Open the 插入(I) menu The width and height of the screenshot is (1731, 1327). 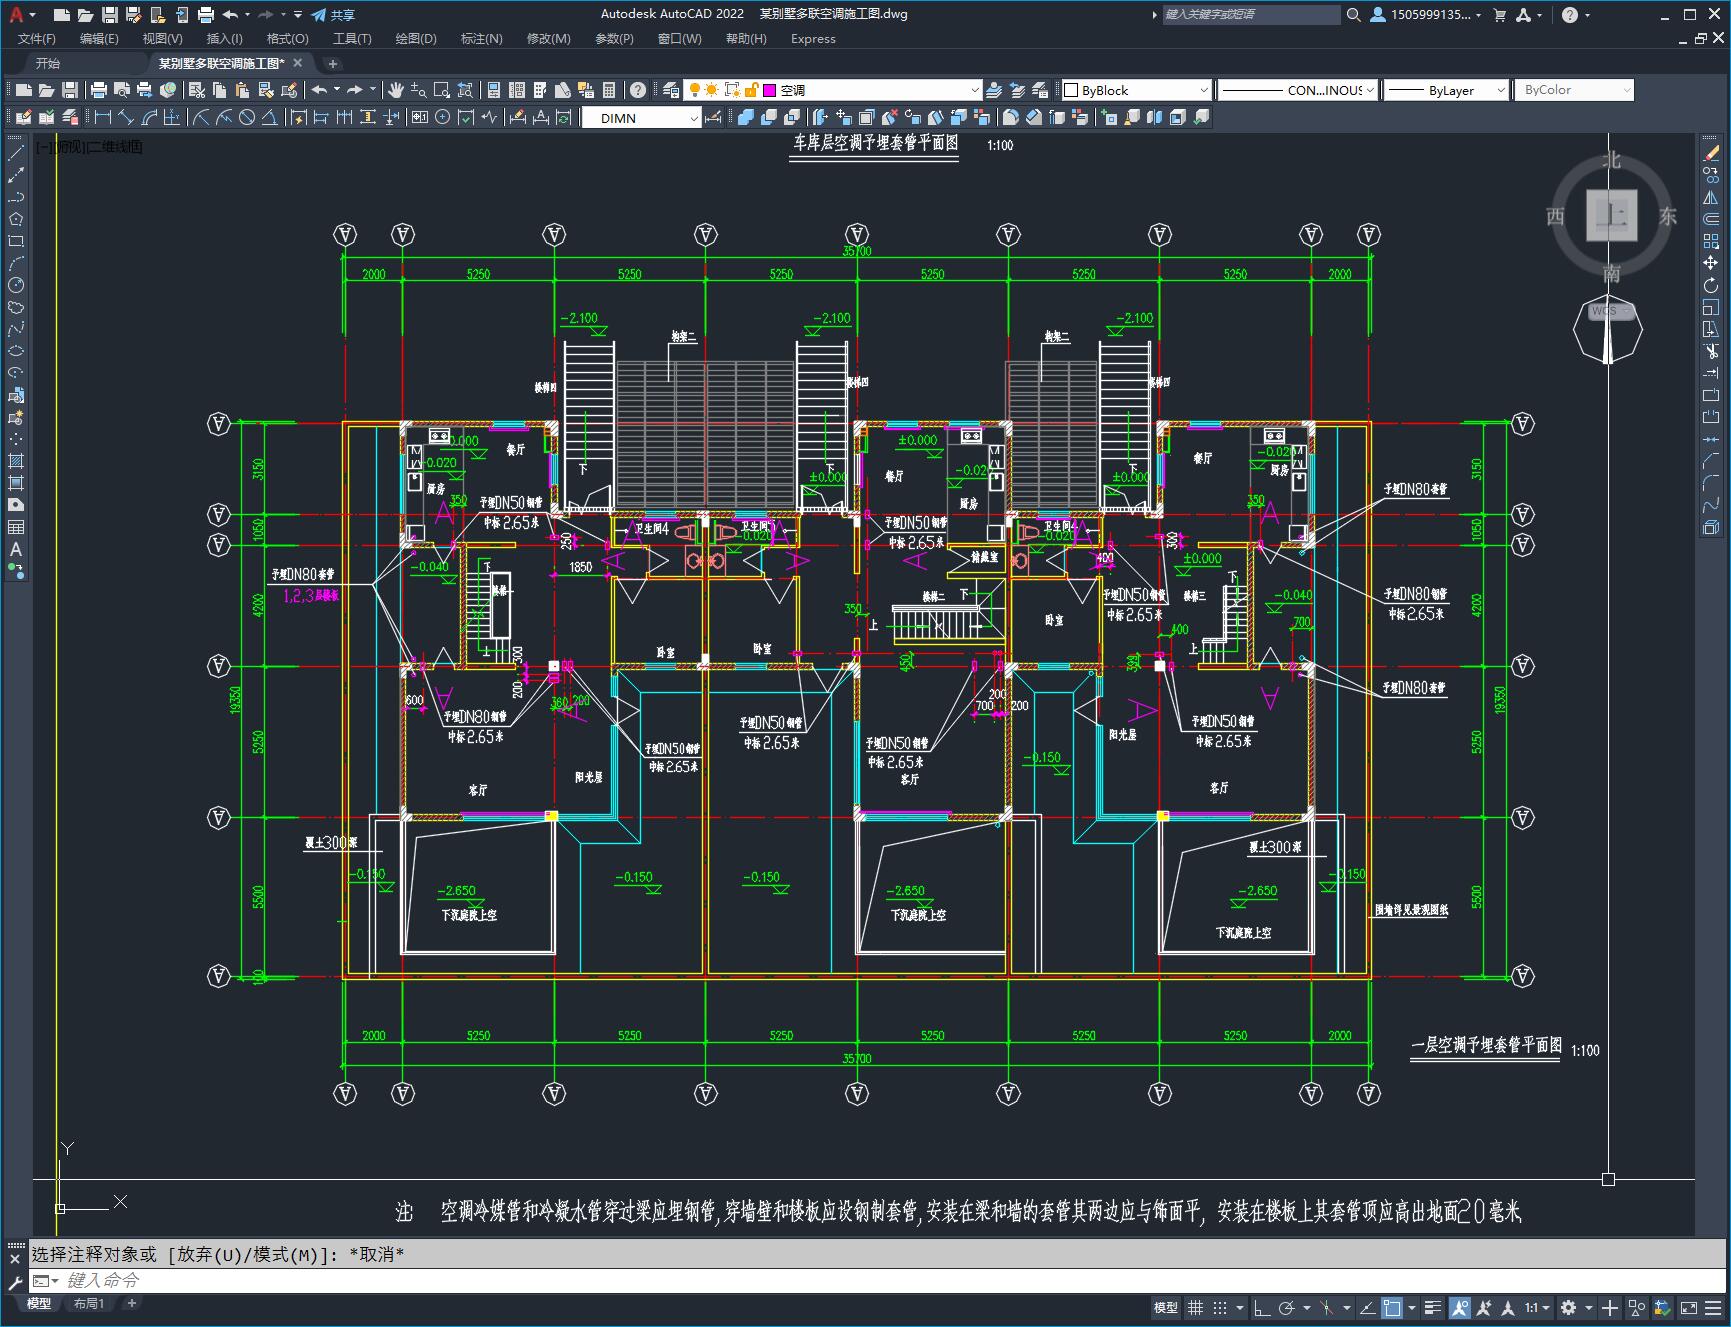click(x=224, y=38)
